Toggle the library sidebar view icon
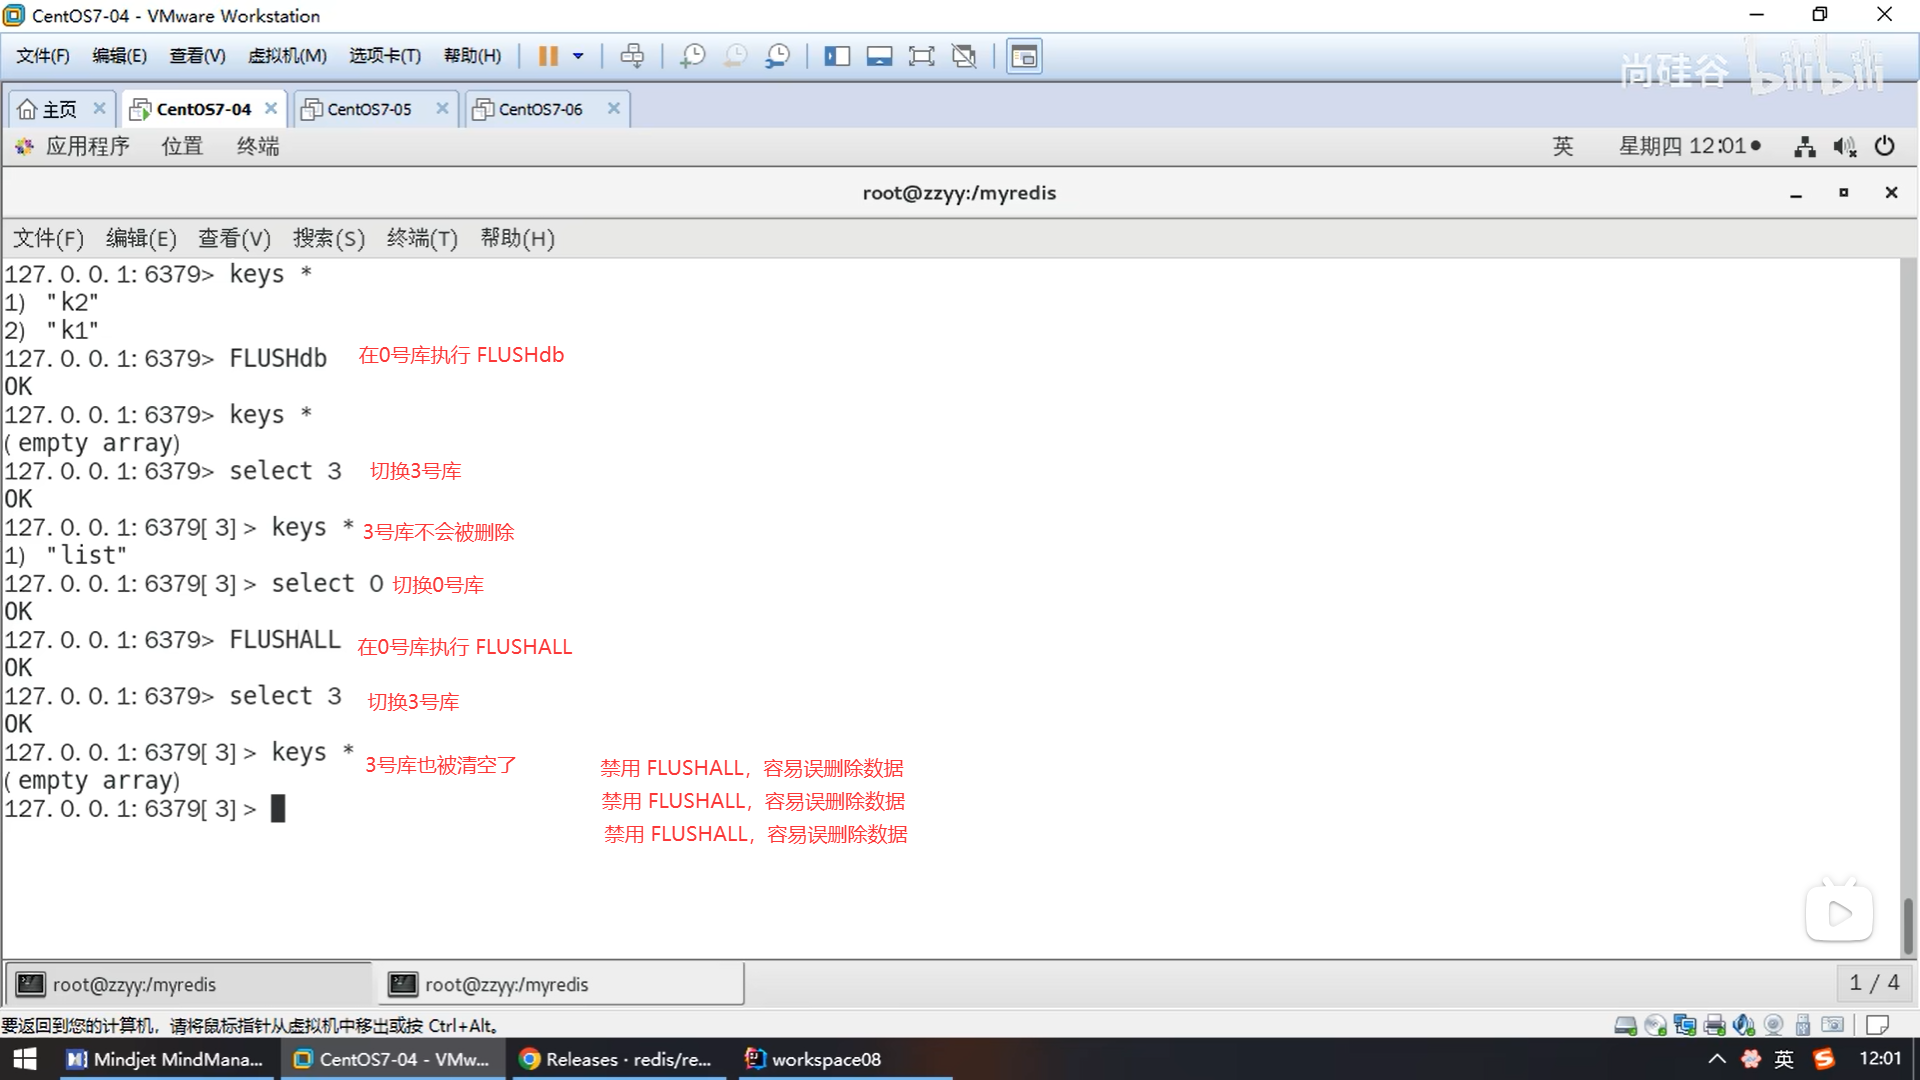1920x1080 pixels. [837, 56]
